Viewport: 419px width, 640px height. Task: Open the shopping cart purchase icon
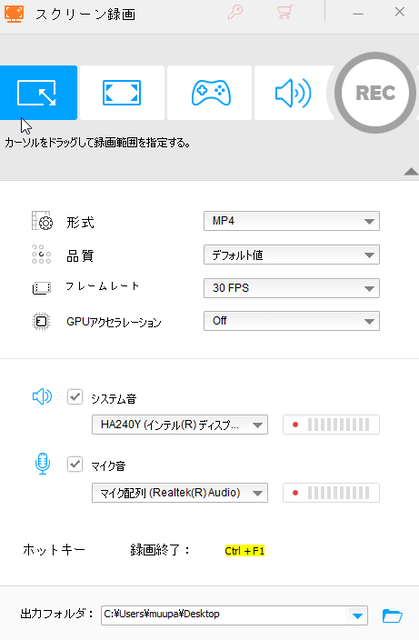285,12
